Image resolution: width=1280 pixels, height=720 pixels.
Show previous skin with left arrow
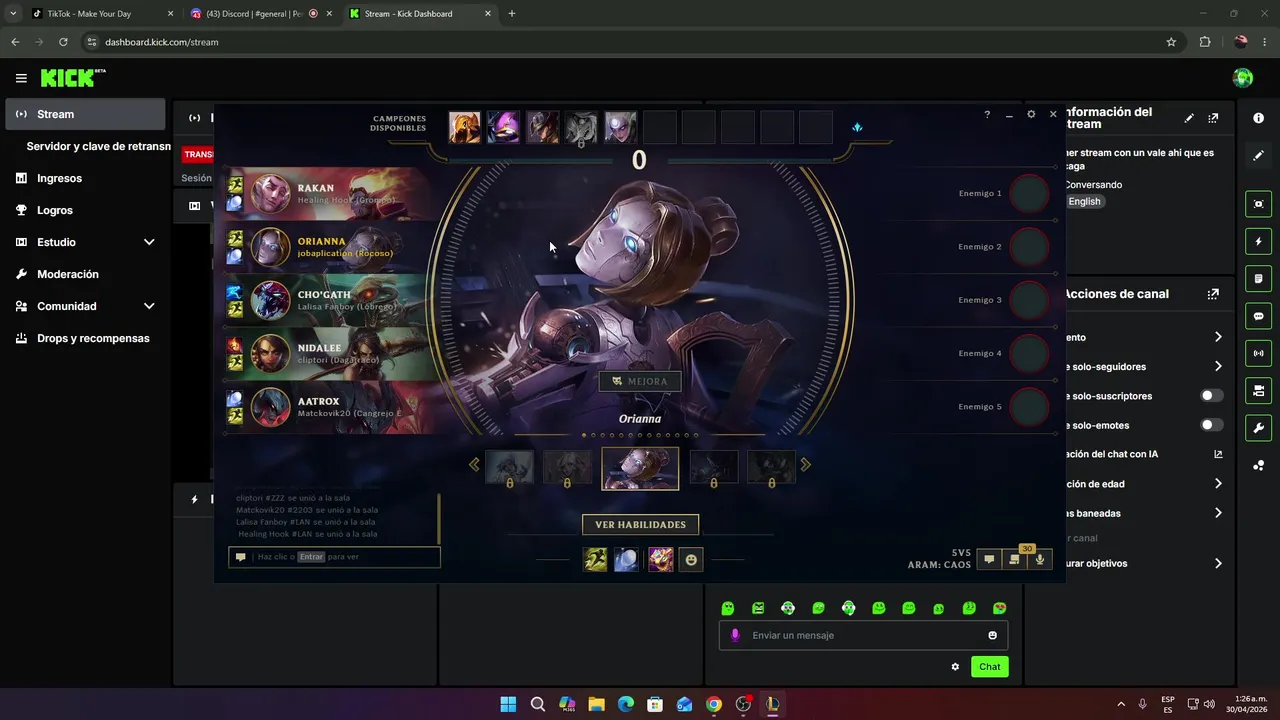pyautogui.click(x=475, y=465)
